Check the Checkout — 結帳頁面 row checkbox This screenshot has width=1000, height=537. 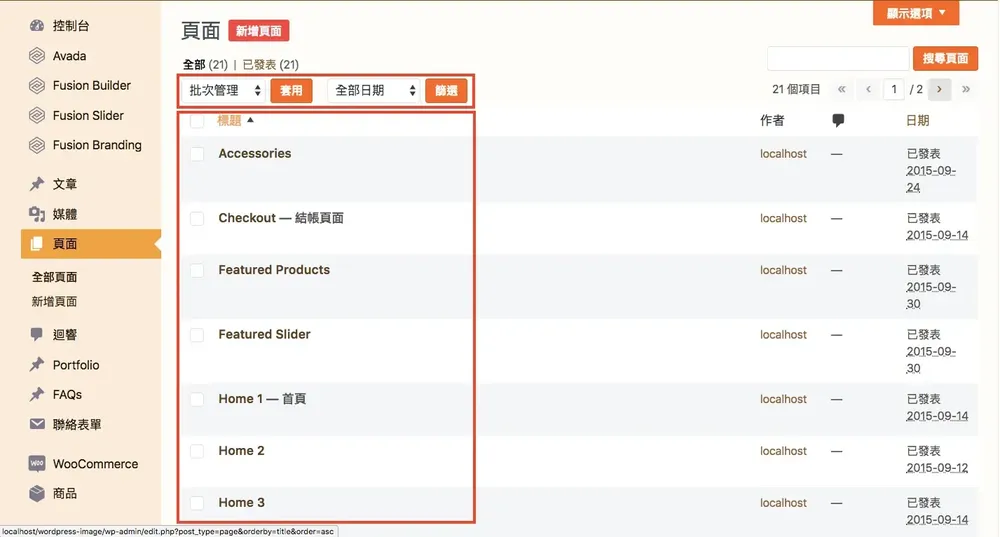point(197,219)
